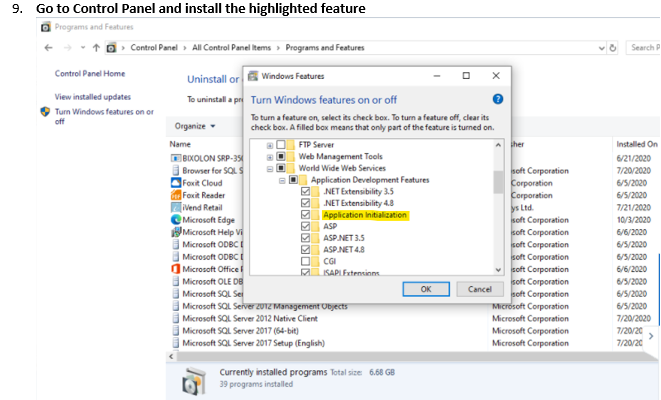Click the Programs and Features breadcrumb
Image resolution: width=661 pixels, height=400 pixels.
[x=325, y=48]
